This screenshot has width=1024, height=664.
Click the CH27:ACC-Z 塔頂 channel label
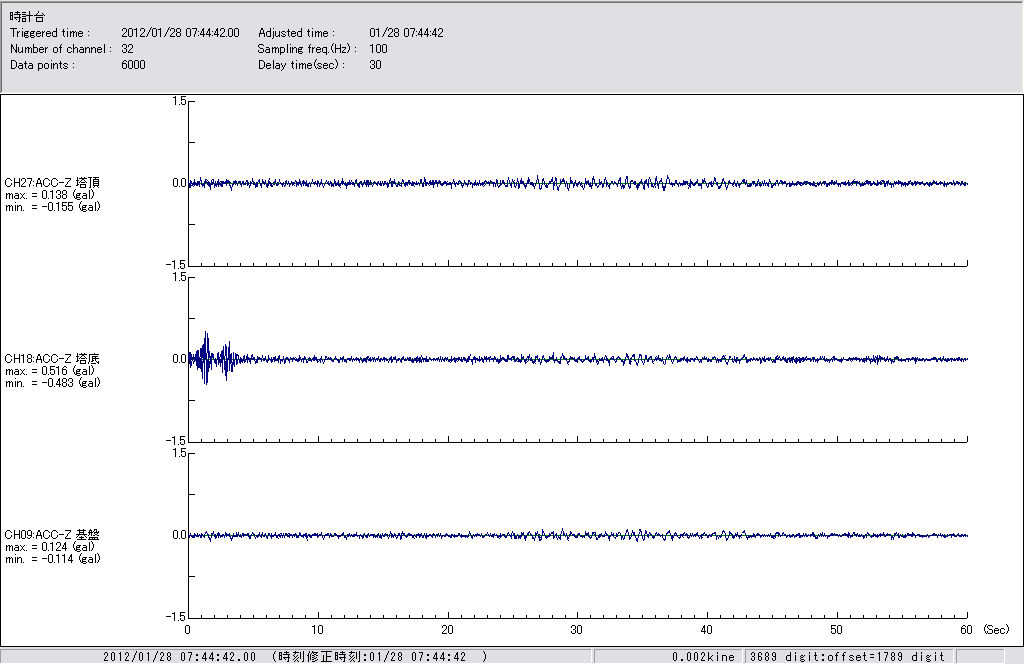point(52,182)
